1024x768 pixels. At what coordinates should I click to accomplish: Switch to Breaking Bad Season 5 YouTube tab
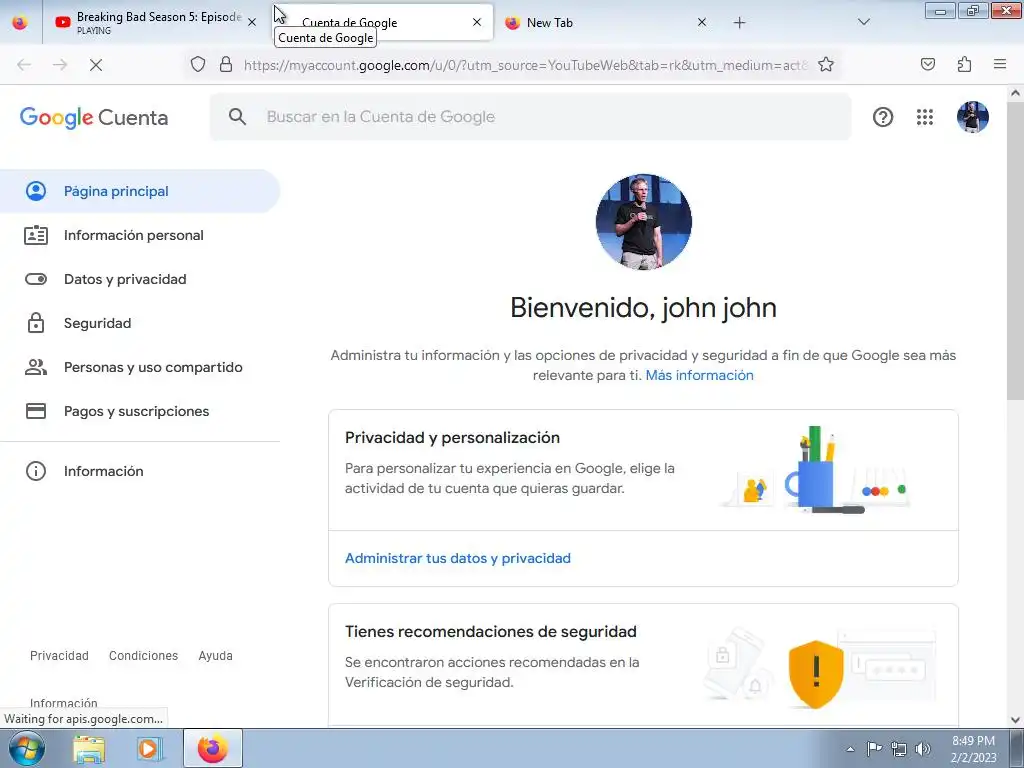tap(149, 22)
